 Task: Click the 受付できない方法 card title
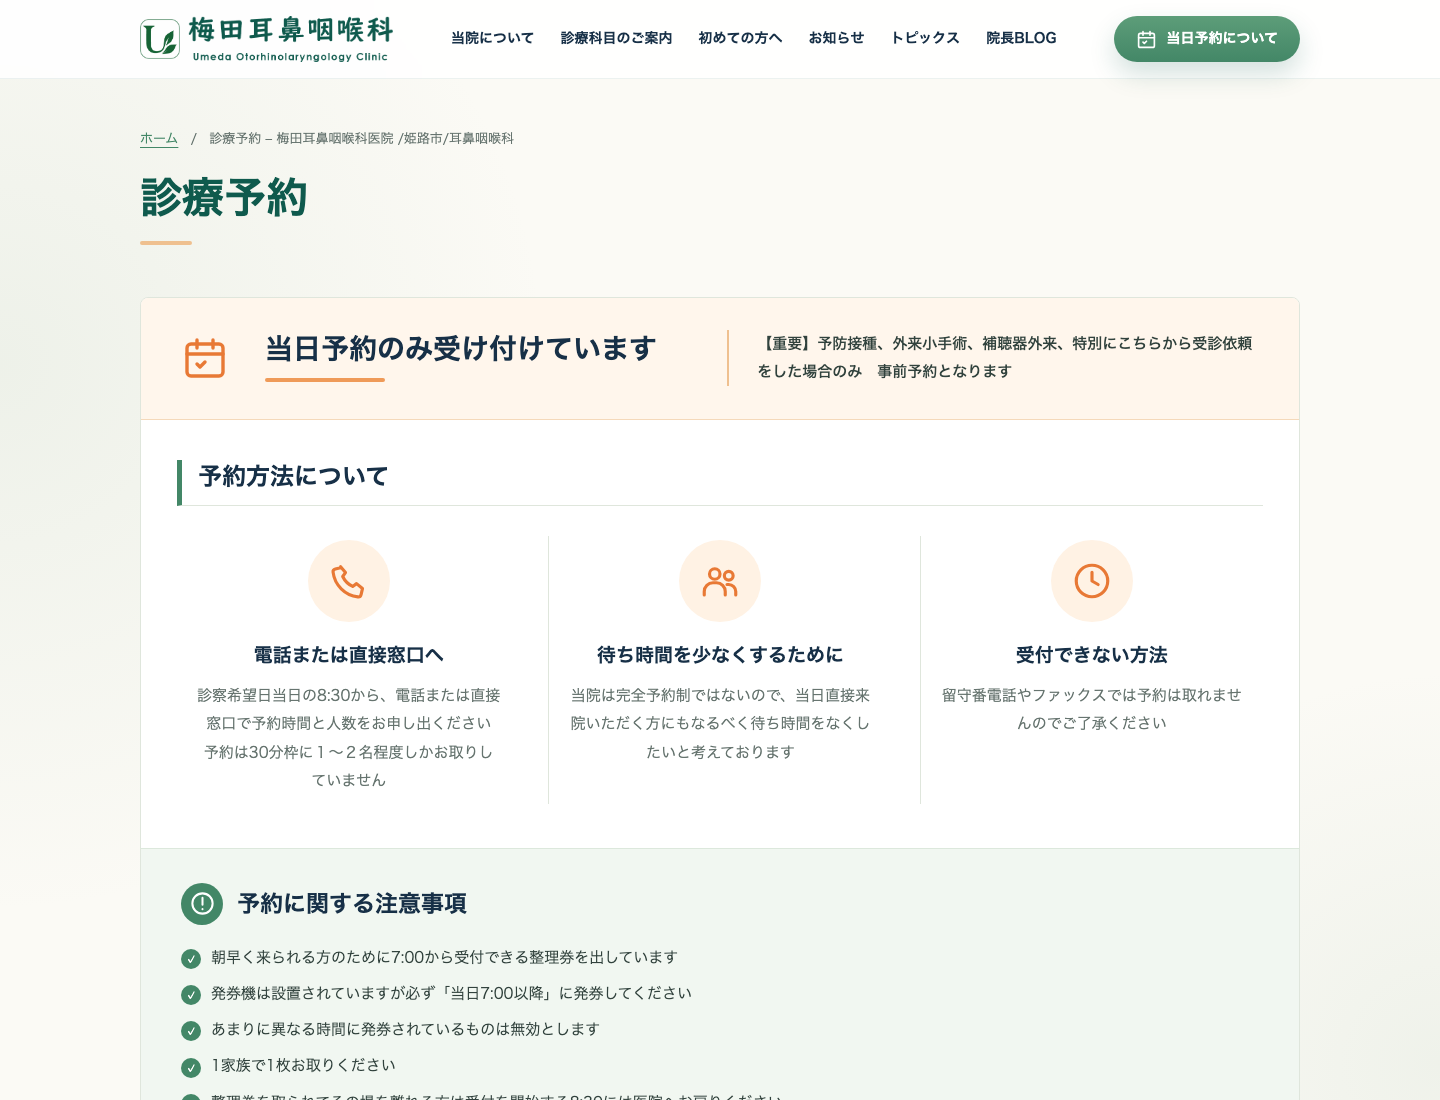click(x=1092, y=655)
